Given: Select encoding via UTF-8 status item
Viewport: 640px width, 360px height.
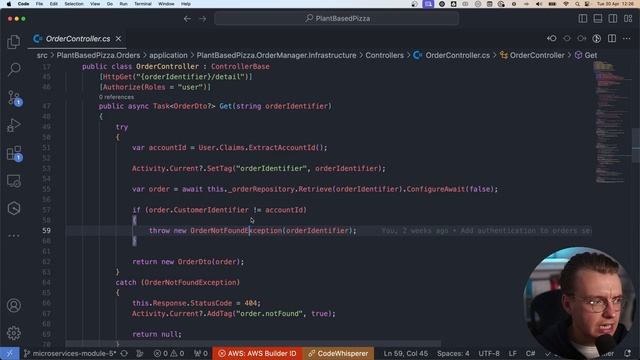Looking at the screenshot, I should 489,353.
